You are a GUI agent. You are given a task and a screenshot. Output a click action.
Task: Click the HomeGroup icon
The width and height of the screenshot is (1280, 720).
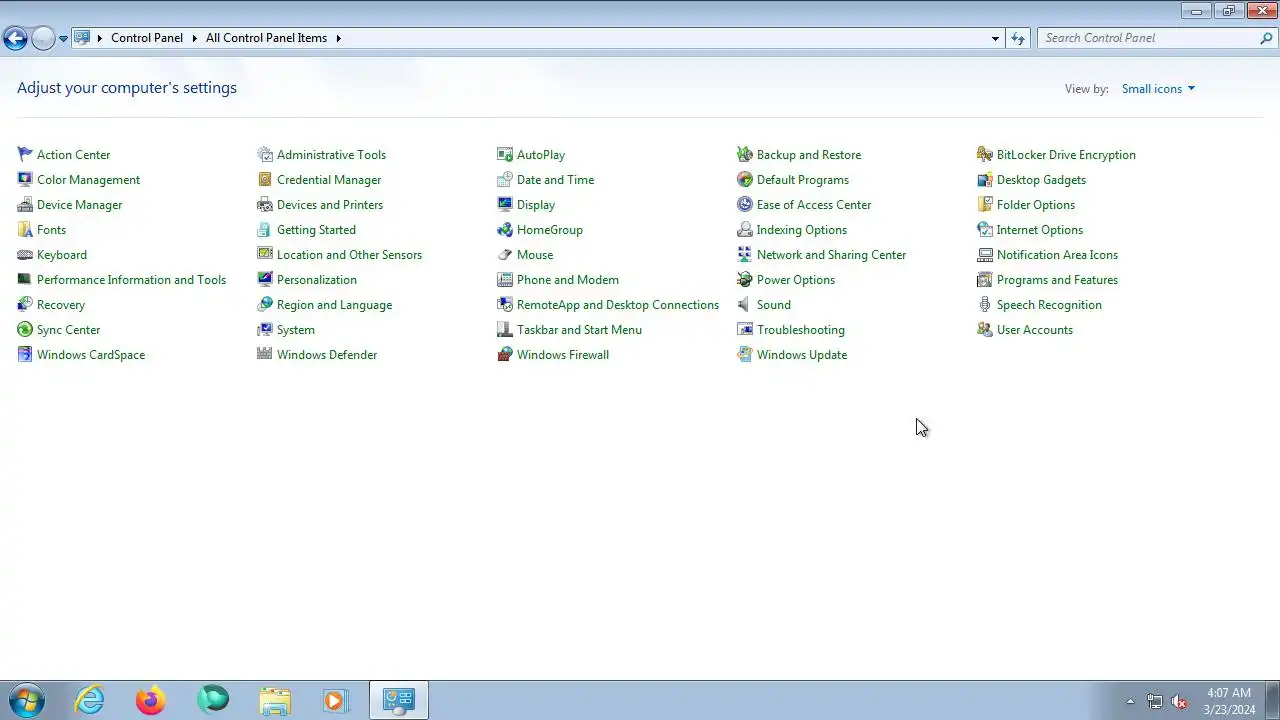(x=505, y=229)
